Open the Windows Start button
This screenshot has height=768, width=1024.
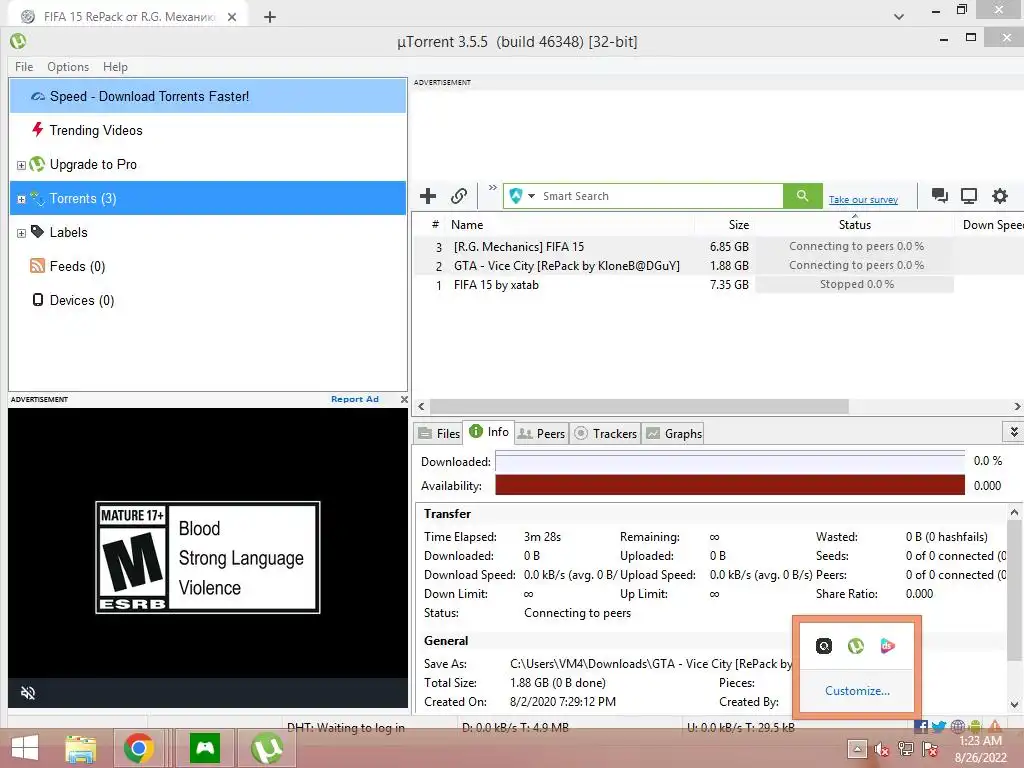[x=25, y=748]
